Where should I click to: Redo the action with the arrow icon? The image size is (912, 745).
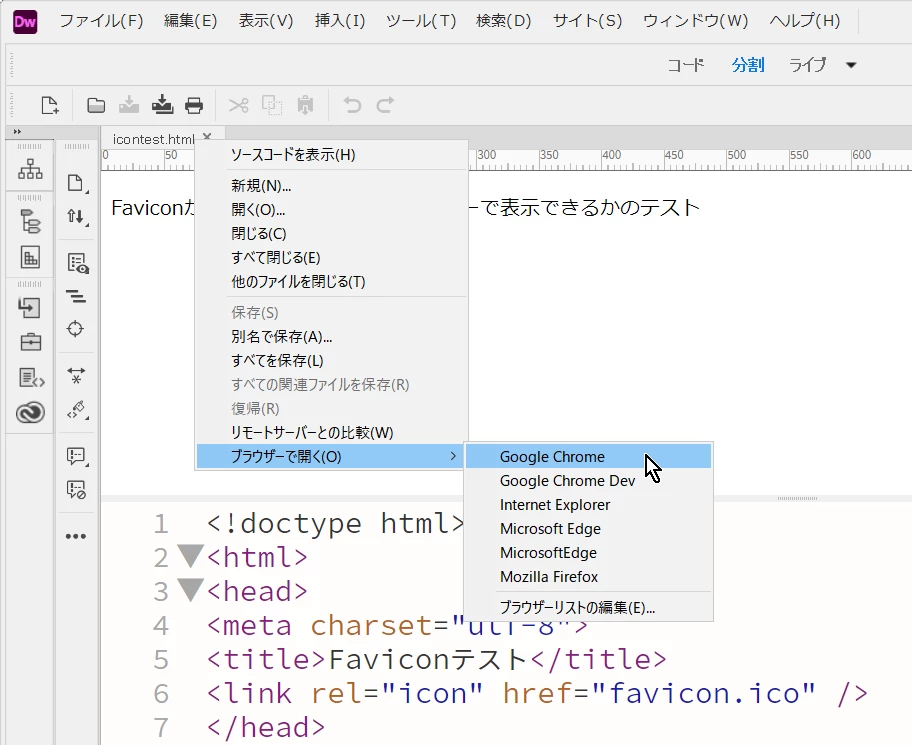[x=385, y=105]
